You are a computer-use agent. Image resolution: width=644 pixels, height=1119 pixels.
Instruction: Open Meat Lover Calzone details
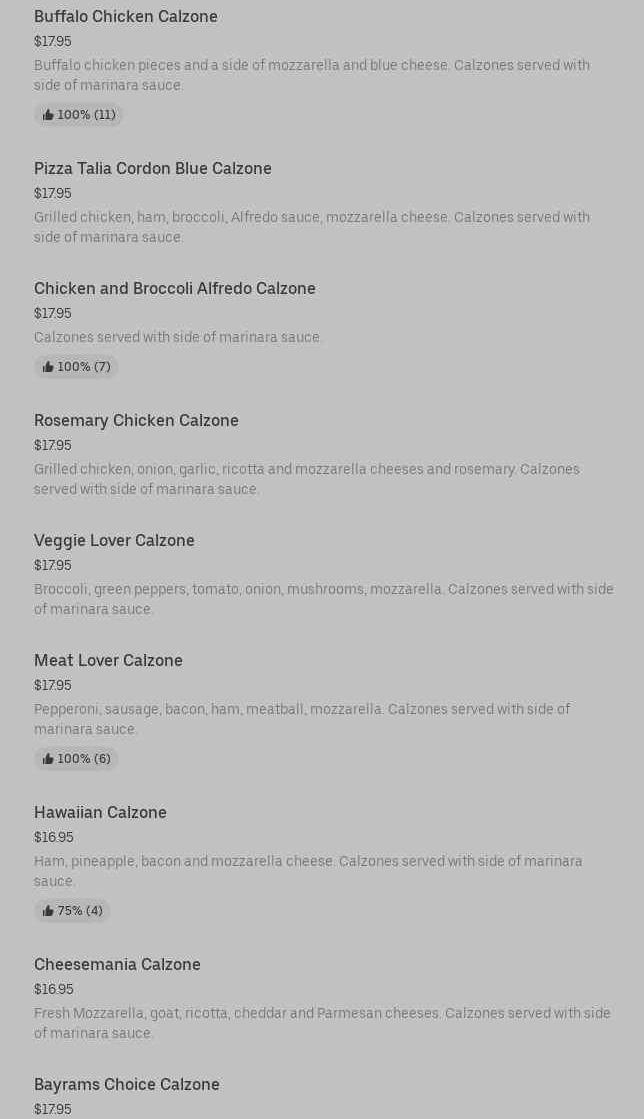point(108,660)
